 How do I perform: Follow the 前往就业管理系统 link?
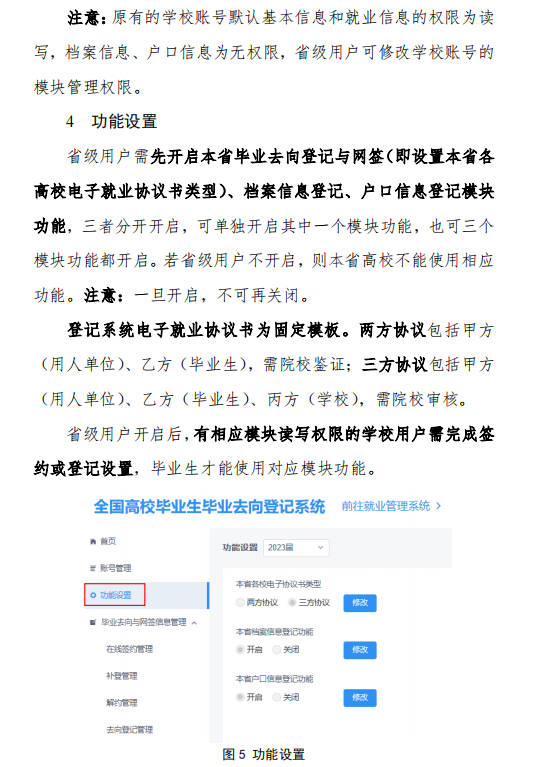386,506
